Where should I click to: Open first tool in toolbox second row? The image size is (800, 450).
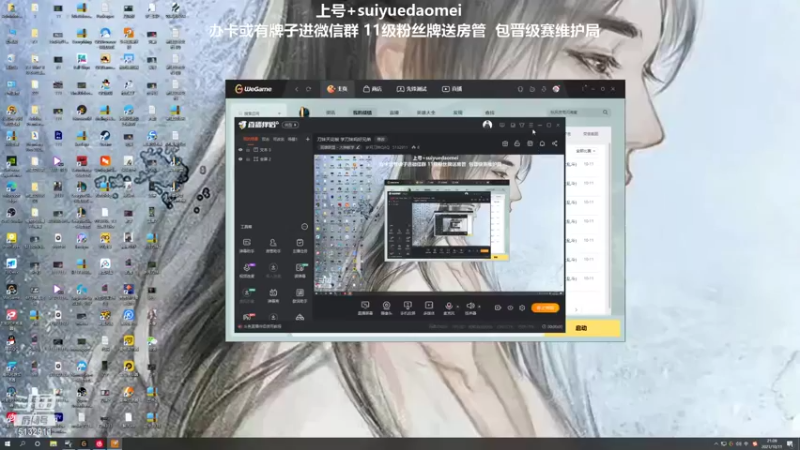pos(247,270)
